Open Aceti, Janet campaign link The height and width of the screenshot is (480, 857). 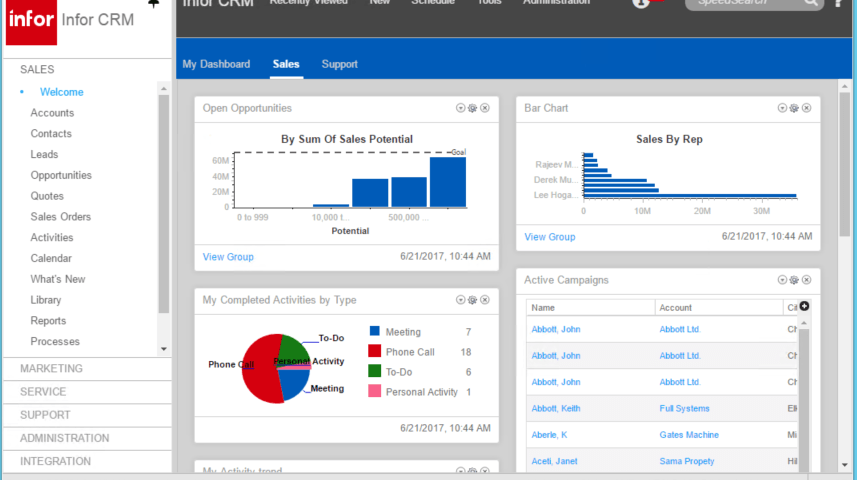point(554,461)
